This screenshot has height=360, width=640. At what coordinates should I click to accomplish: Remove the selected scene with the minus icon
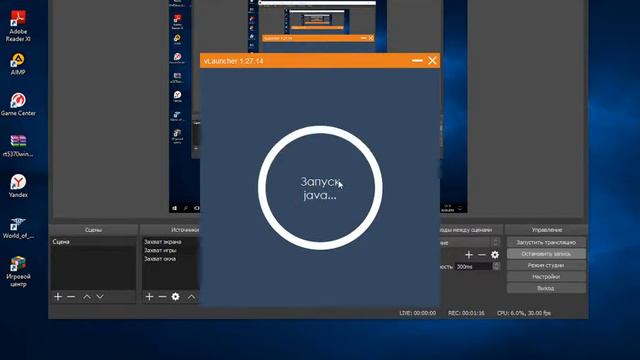click(x=71, y=297)
